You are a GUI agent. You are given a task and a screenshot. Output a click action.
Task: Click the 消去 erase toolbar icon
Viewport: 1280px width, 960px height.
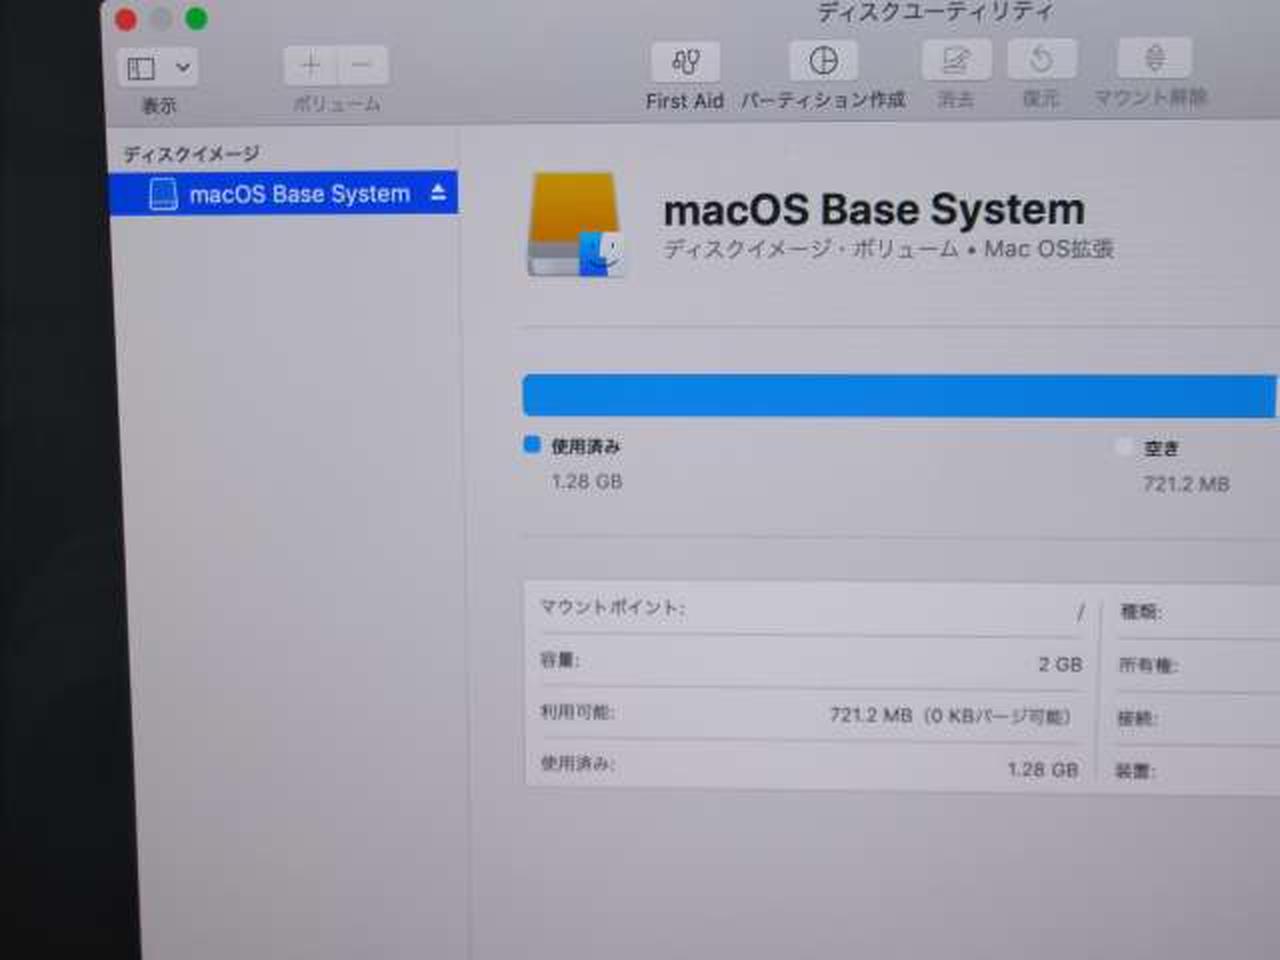point(955,61)
